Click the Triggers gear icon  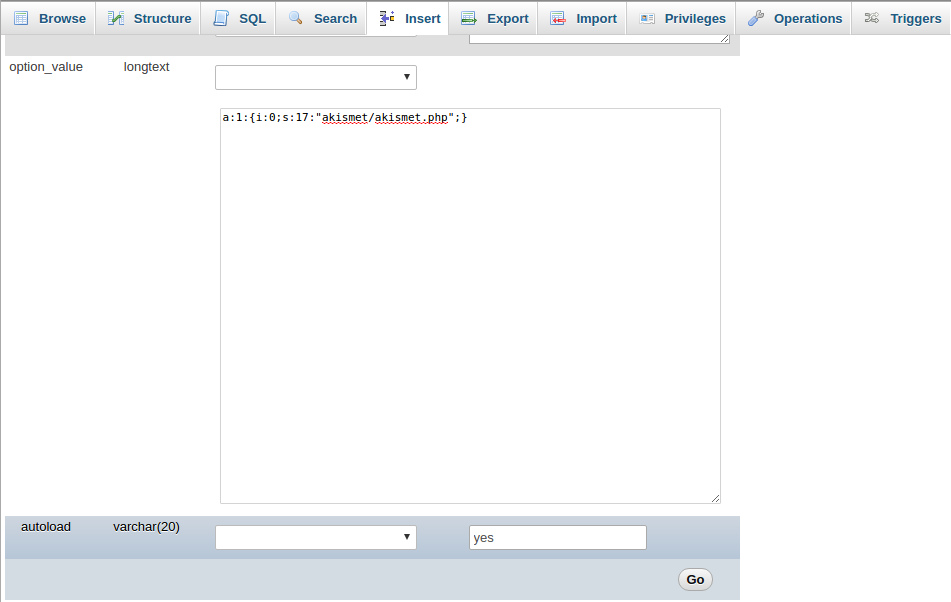[x=871, y=18]
